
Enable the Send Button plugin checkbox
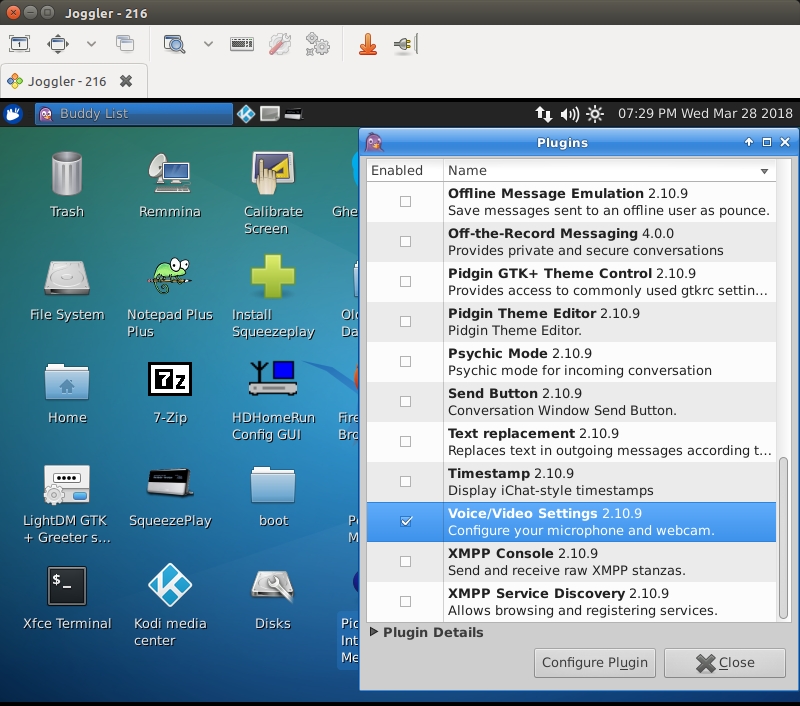[x=406, y=401]
